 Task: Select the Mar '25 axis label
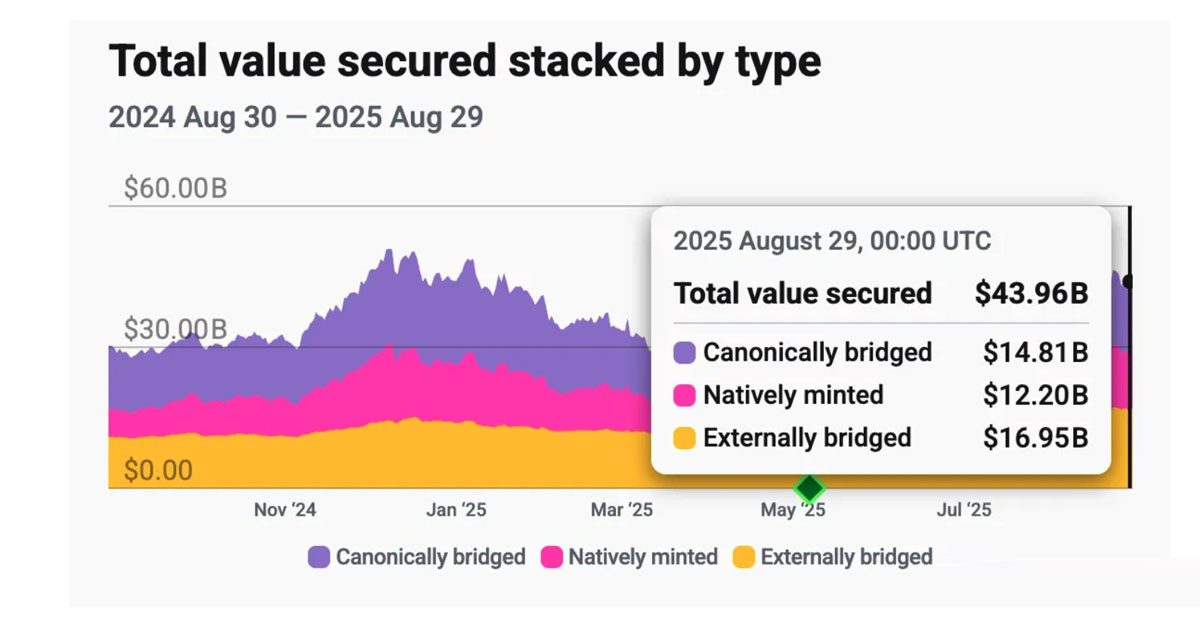point(622,510)
